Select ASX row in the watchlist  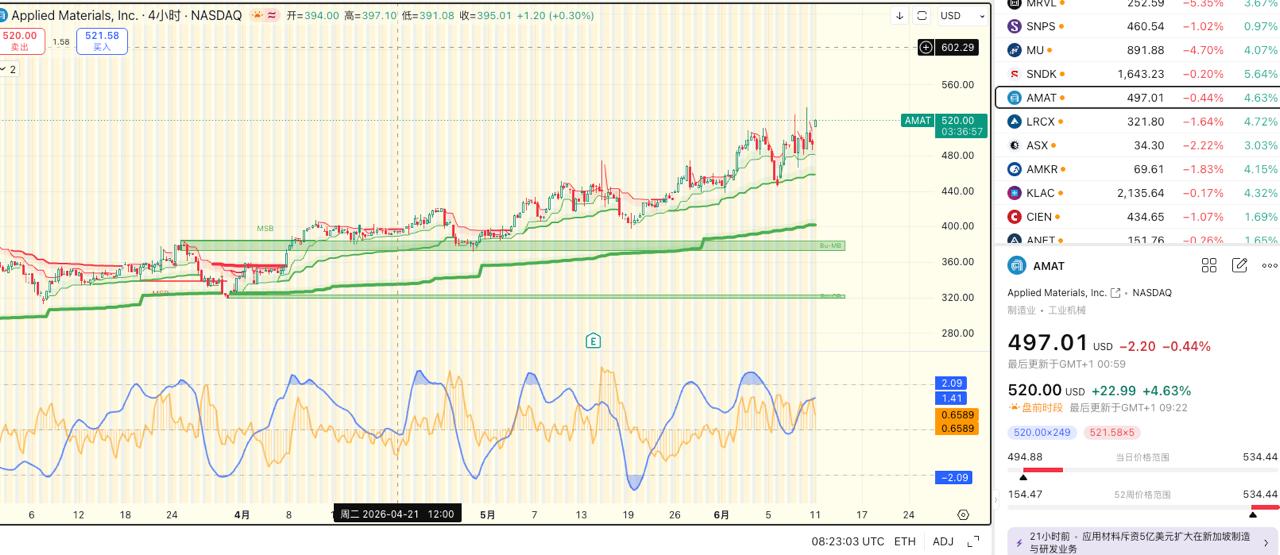(1137, 146)
